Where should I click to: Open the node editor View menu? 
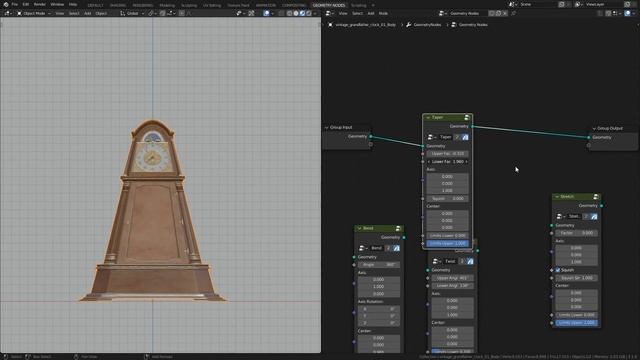(343, 13)
